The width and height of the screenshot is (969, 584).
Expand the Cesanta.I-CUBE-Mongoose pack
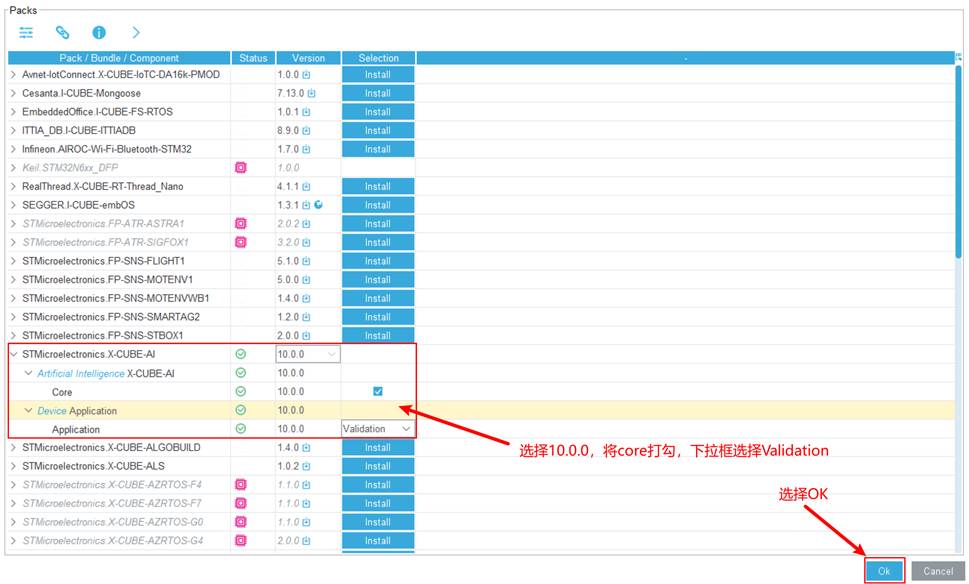[x=14, y=93]
